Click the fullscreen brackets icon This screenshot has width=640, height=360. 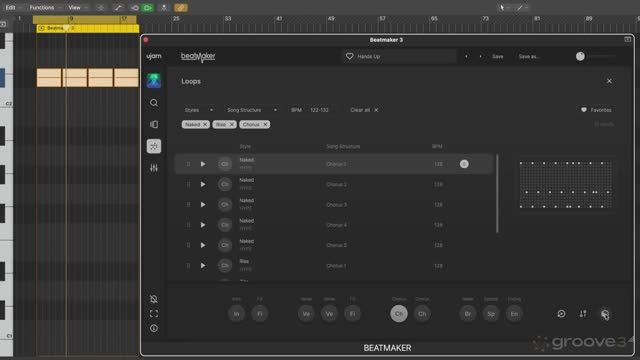point(154,313)
